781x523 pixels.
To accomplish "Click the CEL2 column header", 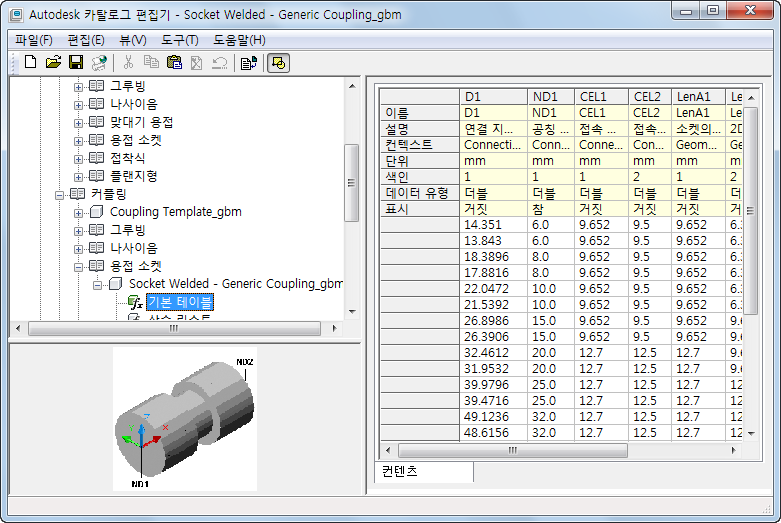I will click(650, 97).
